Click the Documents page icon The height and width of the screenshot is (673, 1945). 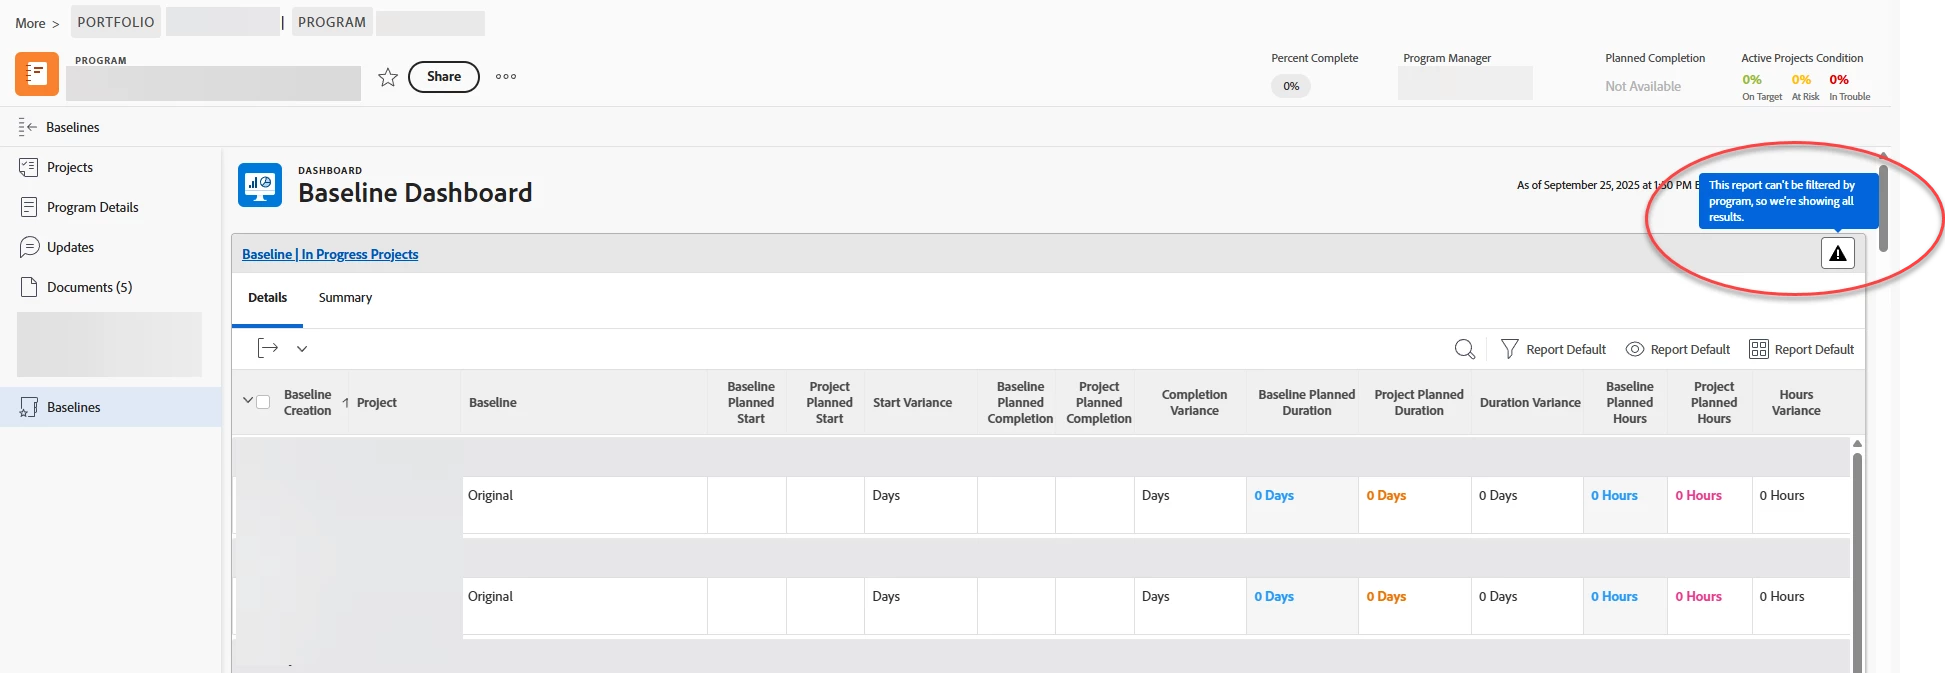pos(29,287)
